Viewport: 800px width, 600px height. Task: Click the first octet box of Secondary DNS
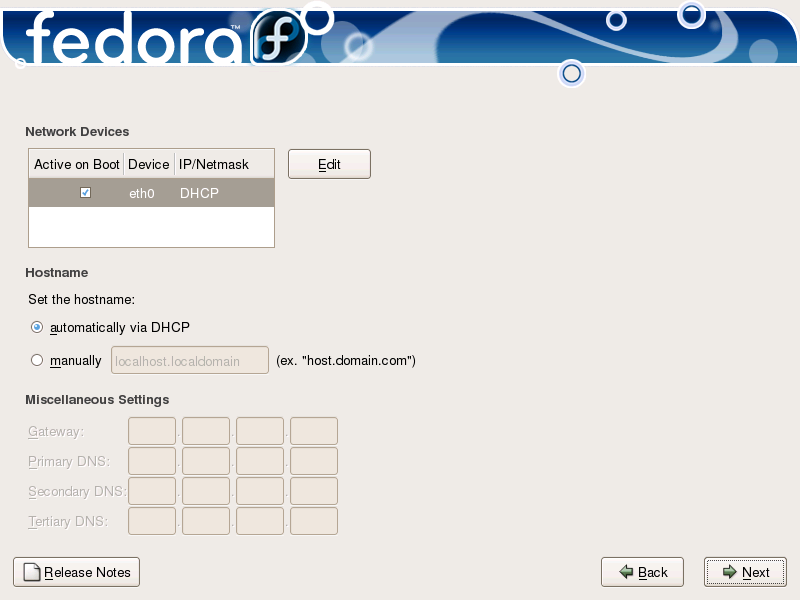point(152,491)
